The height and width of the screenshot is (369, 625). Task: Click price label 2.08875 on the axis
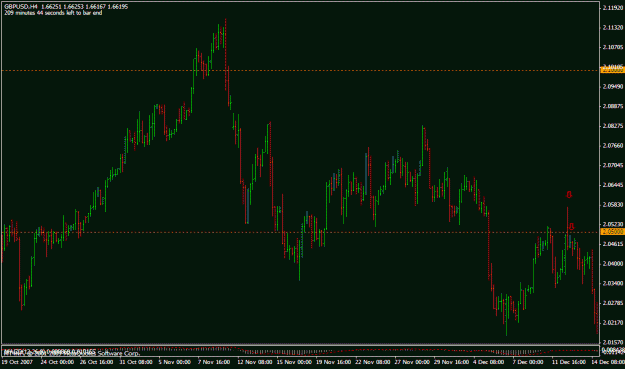pos(613,106)
